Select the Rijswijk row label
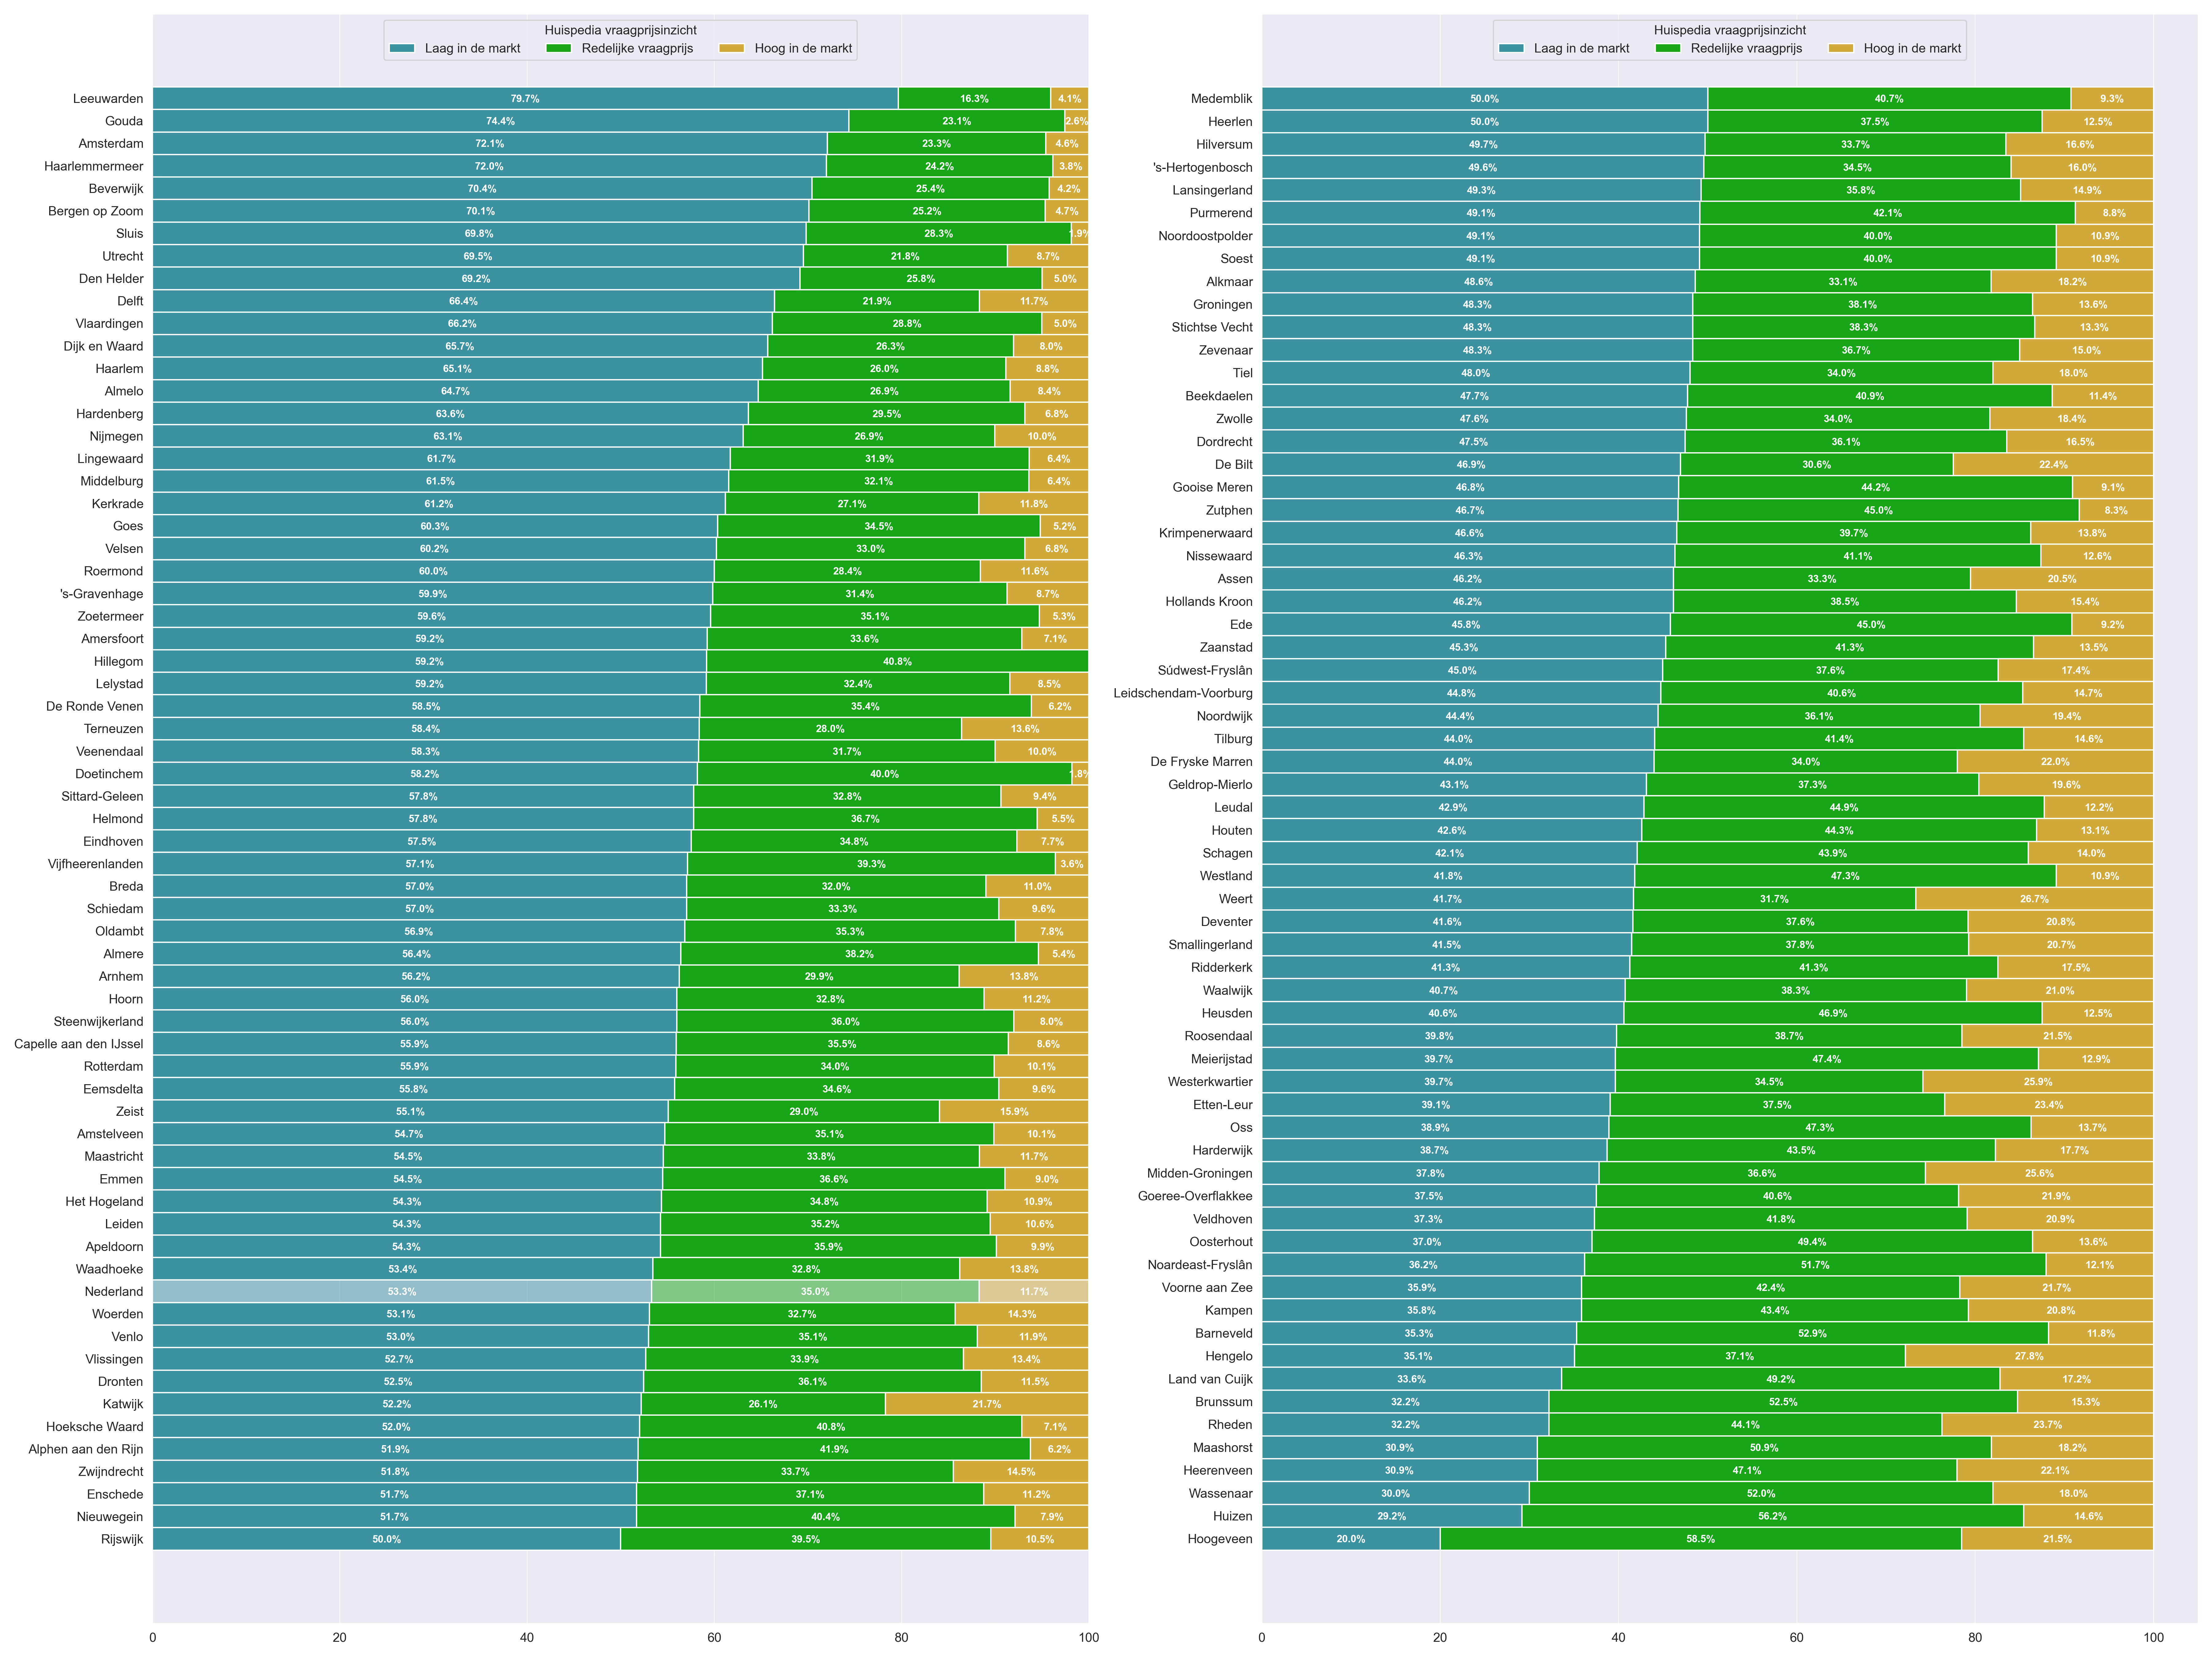 122,1539
